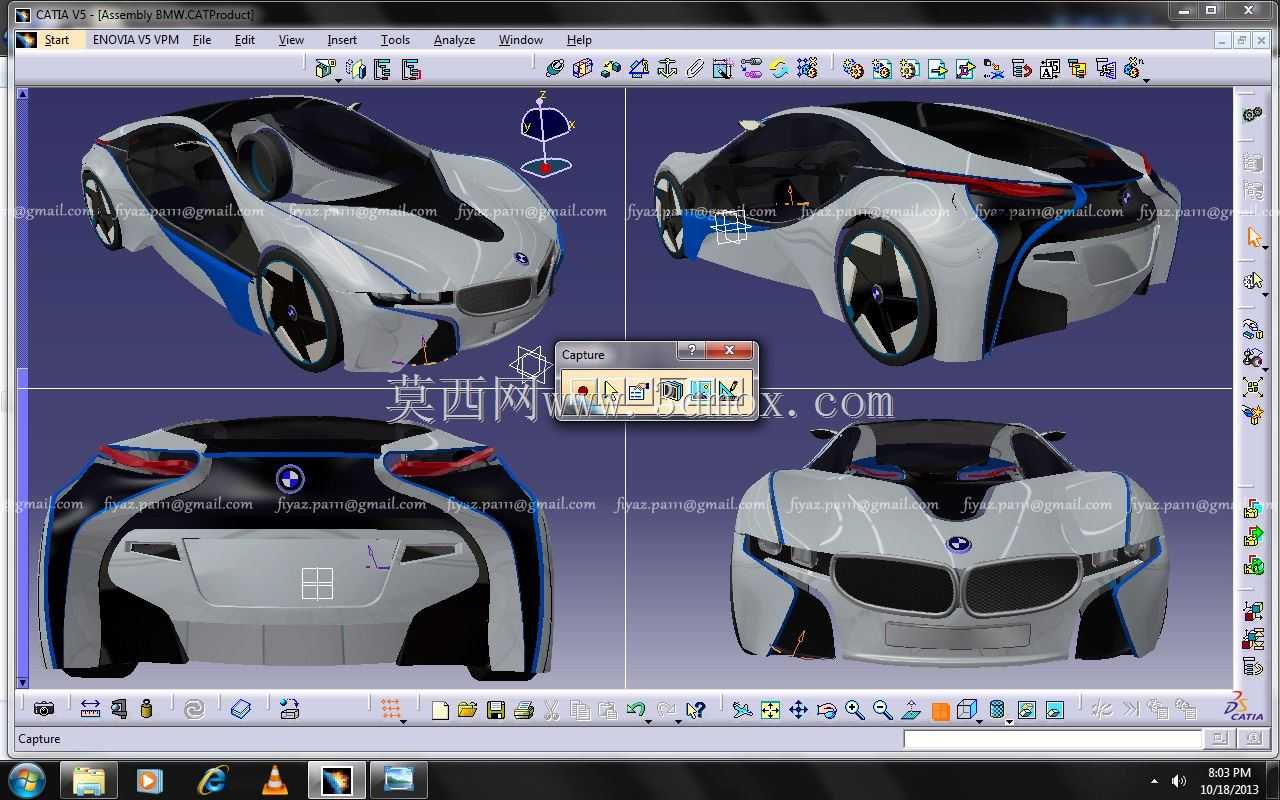Select the Rotate view tool
The width and height of the screenshot is (1280, 800).
(826, 710)
